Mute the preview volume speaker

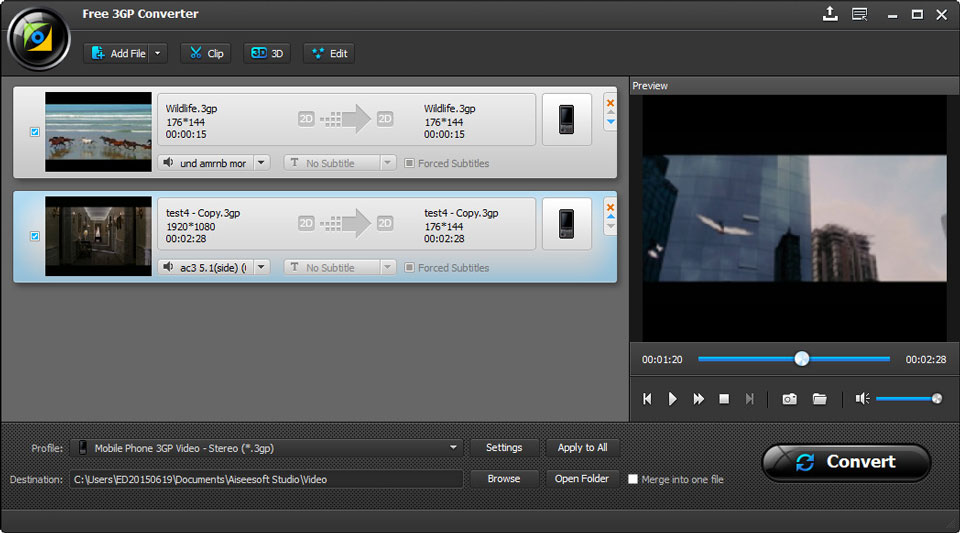pyautogui.click(x=862, y=399)
